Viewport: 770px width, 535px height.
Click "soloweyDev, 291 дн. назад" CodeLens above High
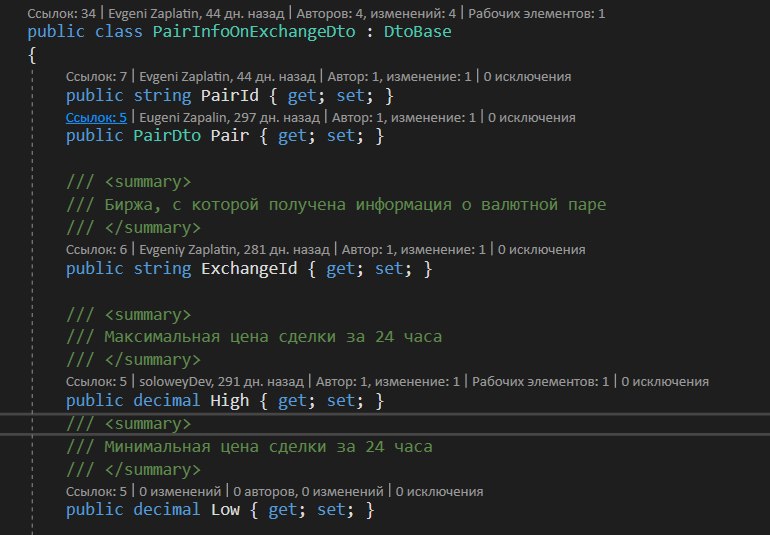(221, 382)
